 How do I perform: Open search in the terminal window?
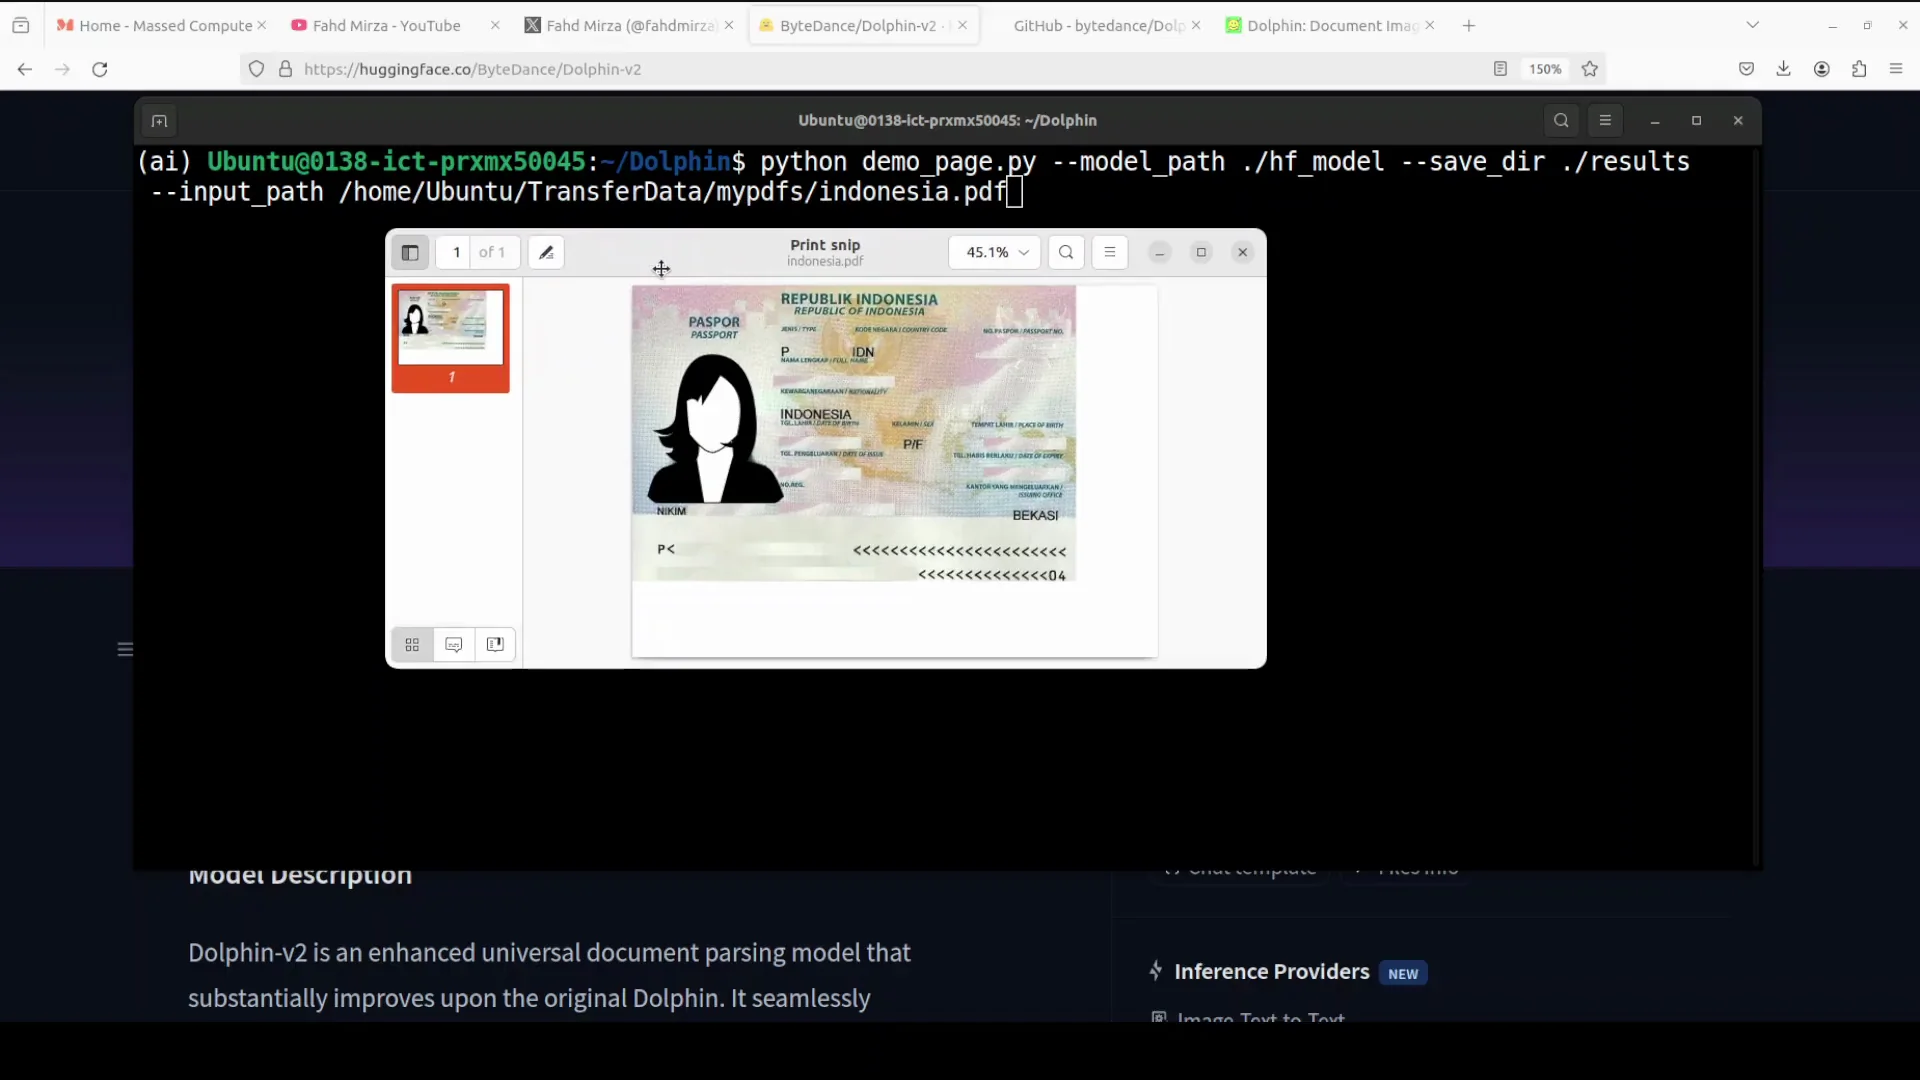coord(1561,120)
